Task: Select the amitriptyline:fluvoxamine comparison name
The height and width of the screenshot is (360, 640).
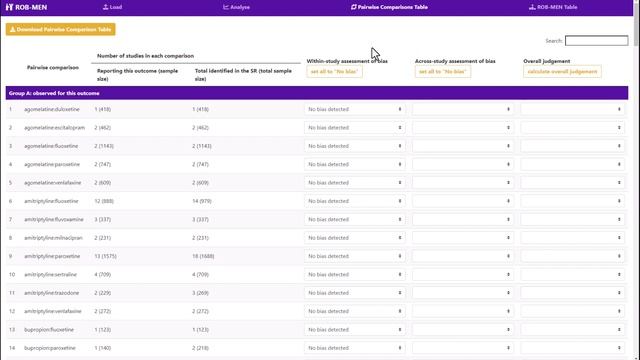Action: [x=53, y=220]
